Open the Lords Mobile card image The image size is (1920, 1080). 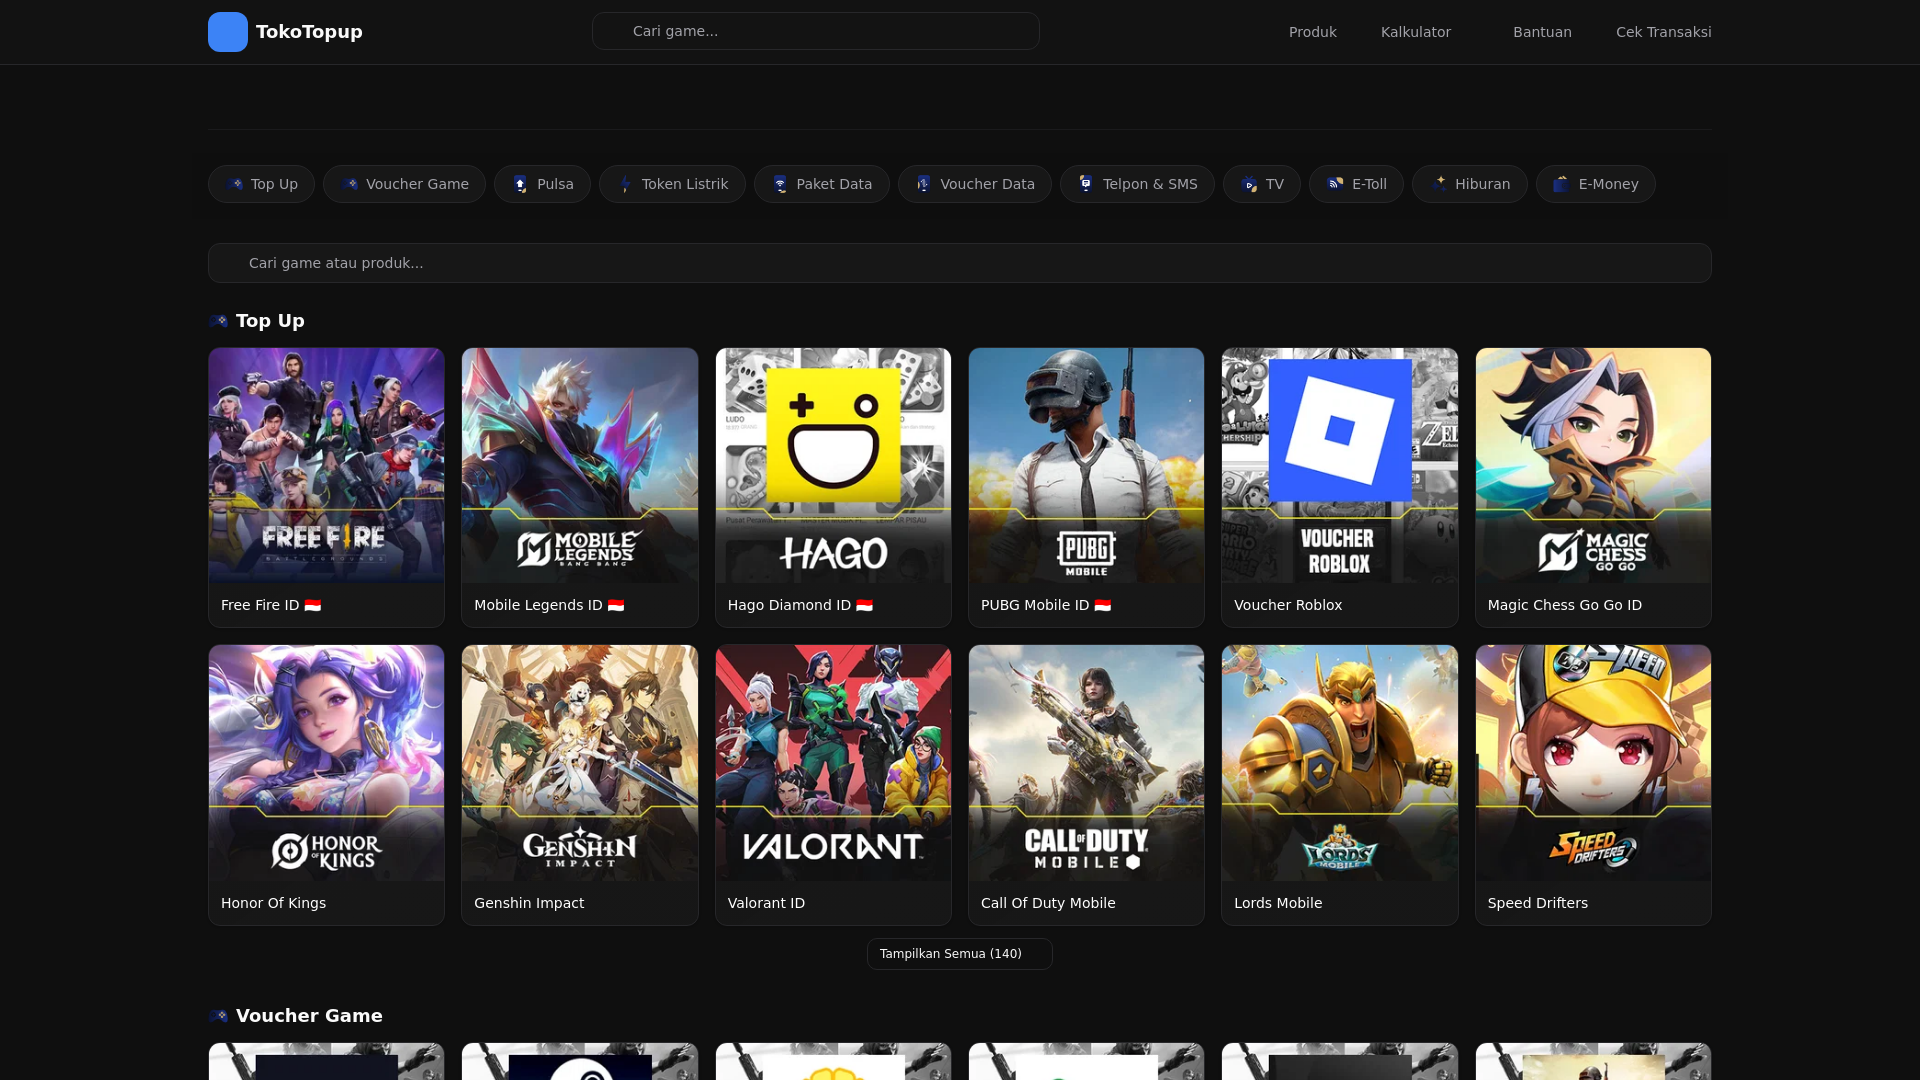coord(1339,763)
